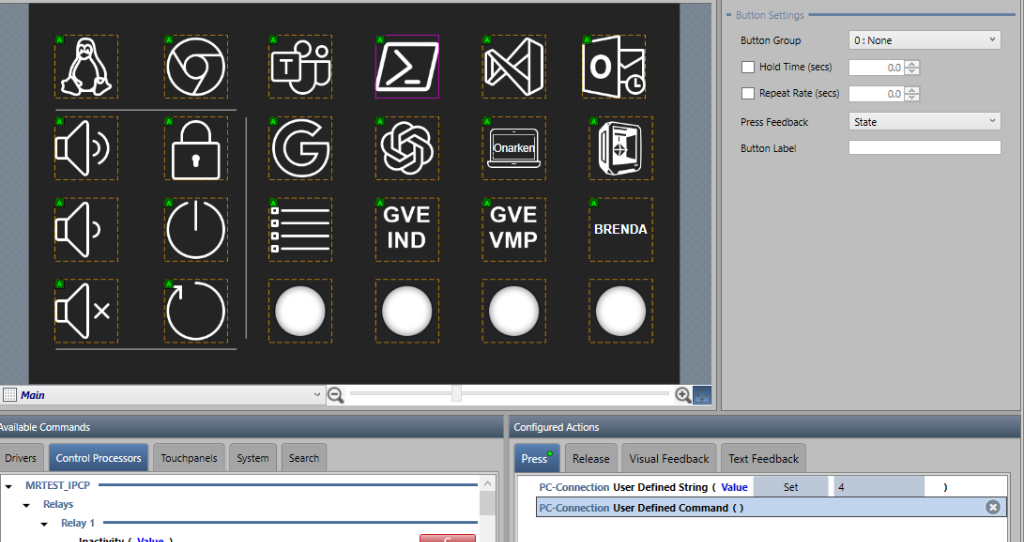This screenshot has width=1024, height=542.
Task: Click the value field containing 4
Action: (878, 487)
